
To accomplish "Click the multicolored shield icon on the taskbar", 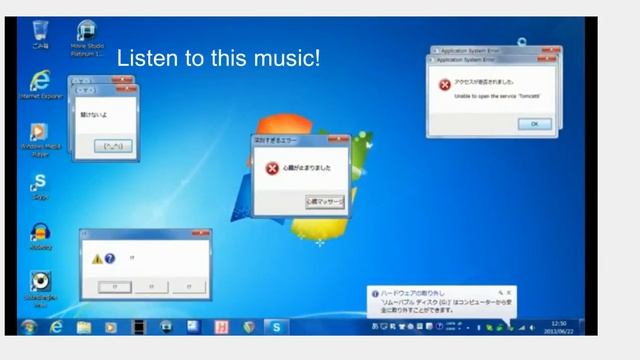I will tap(249, 327).
